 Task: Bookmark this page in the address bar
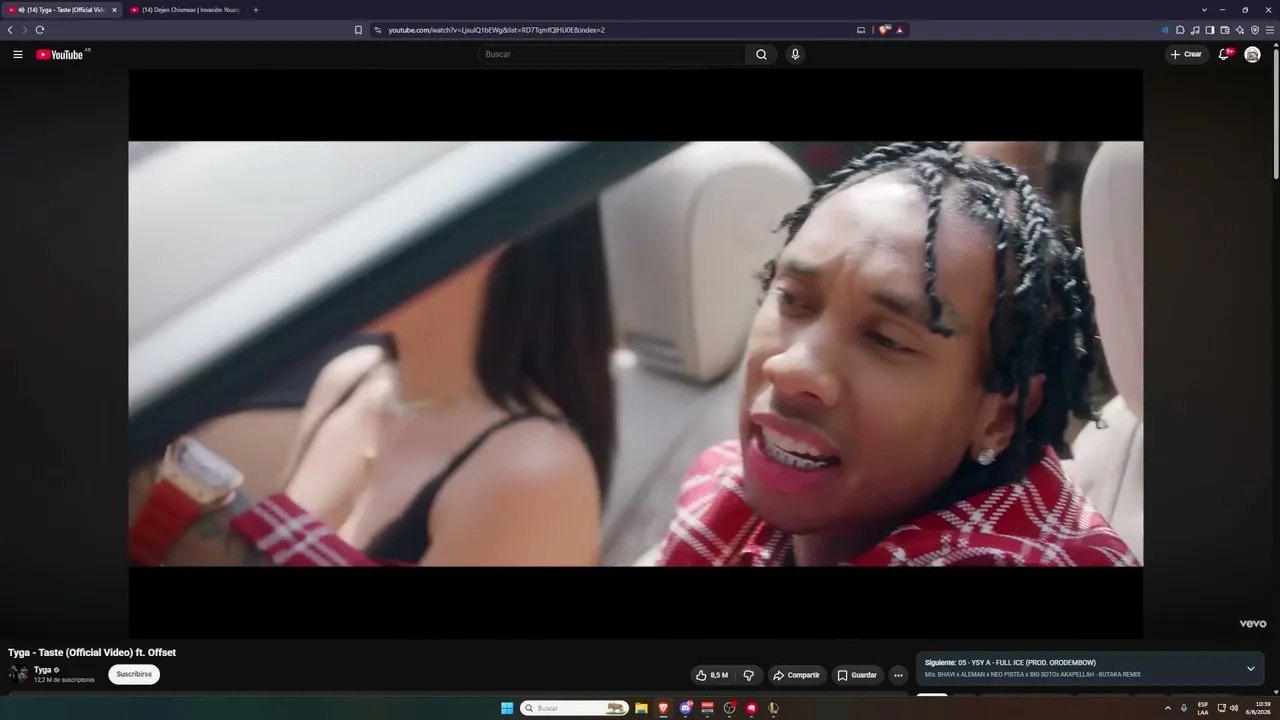click(x=358, y=30)
